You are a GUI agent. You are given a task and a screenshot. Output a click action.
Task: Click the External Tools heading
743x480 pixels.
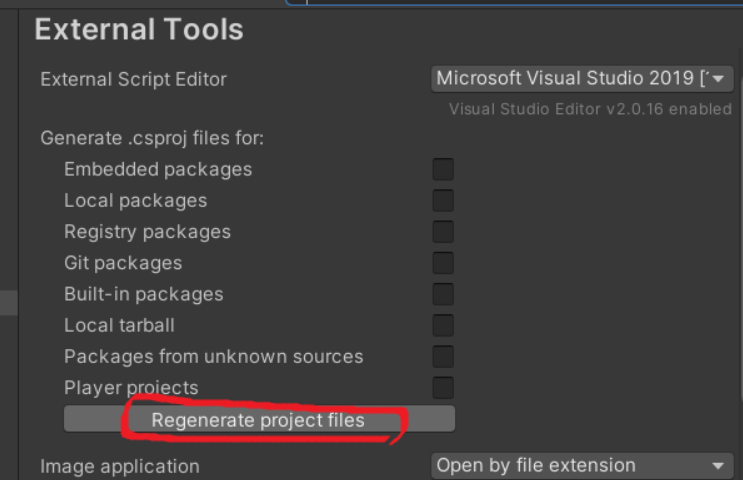click(139, 29)
